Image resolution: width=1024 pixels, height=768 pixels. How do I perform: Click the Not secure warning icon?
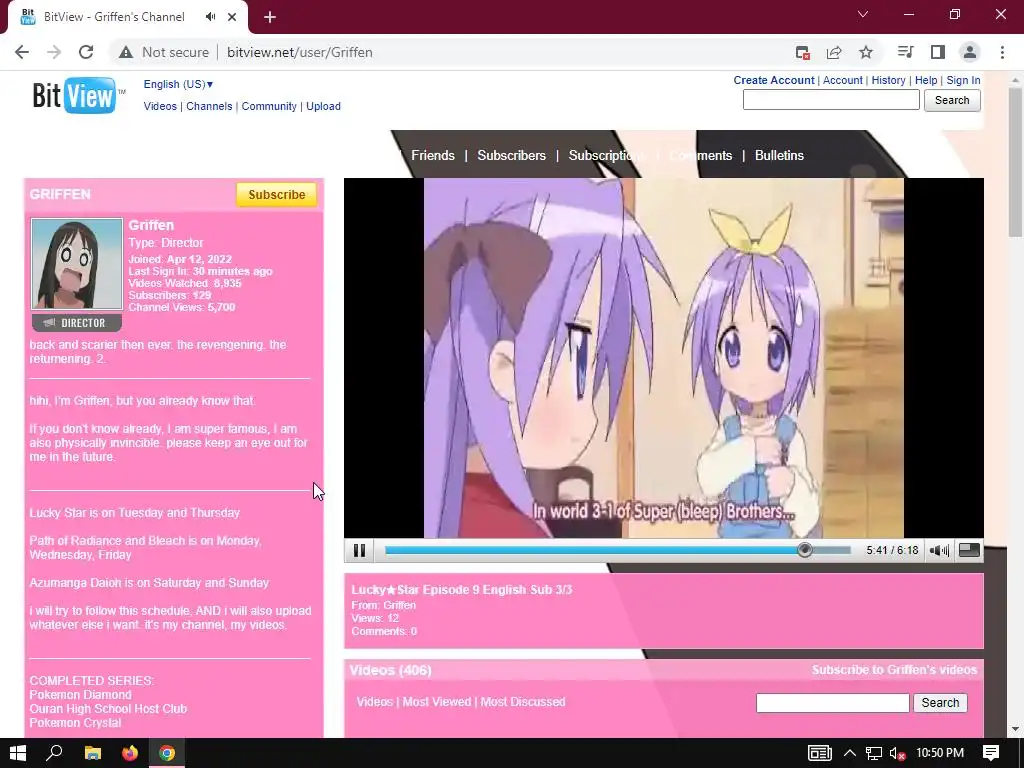[125, 52]
